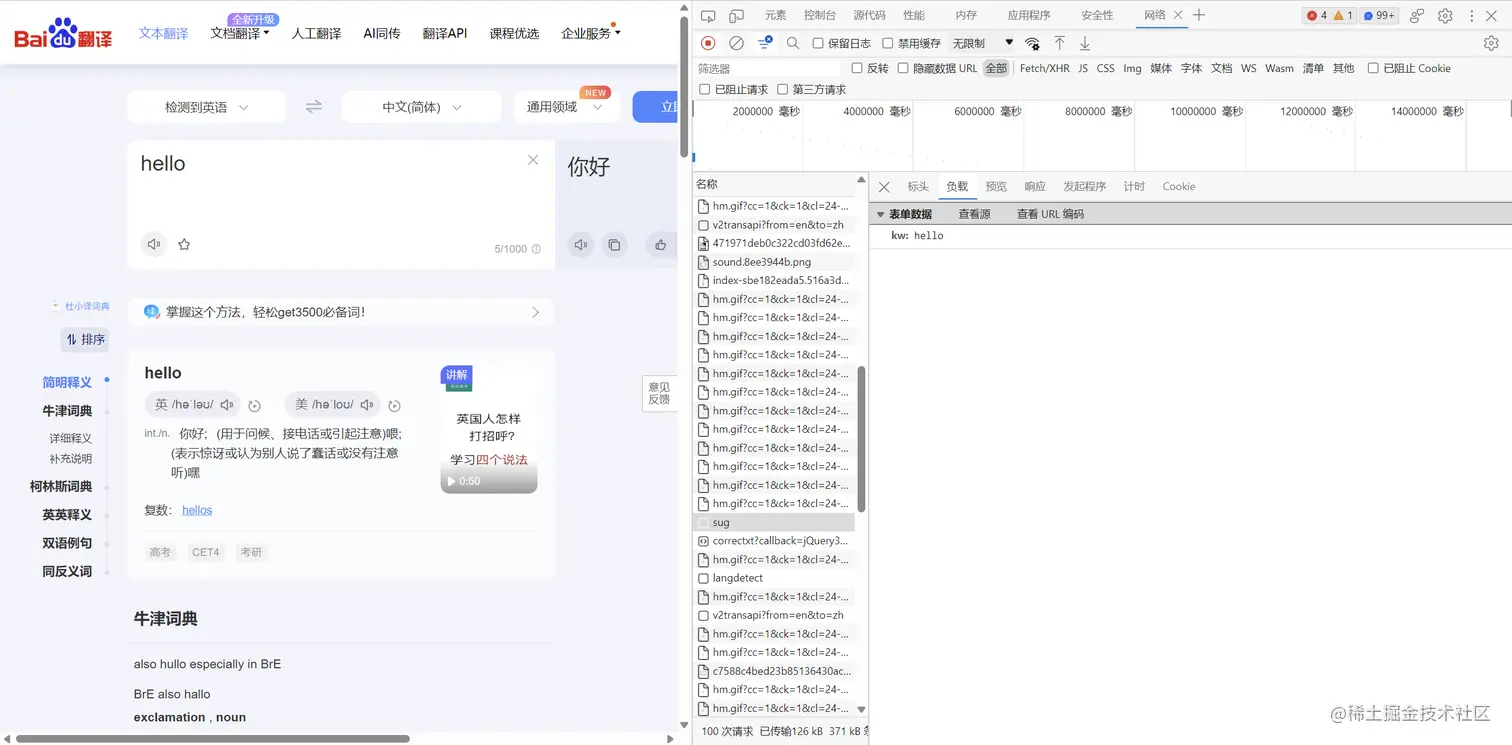
Task: Open the 通用领域 domain dropdown
Action: click(563, 106)
